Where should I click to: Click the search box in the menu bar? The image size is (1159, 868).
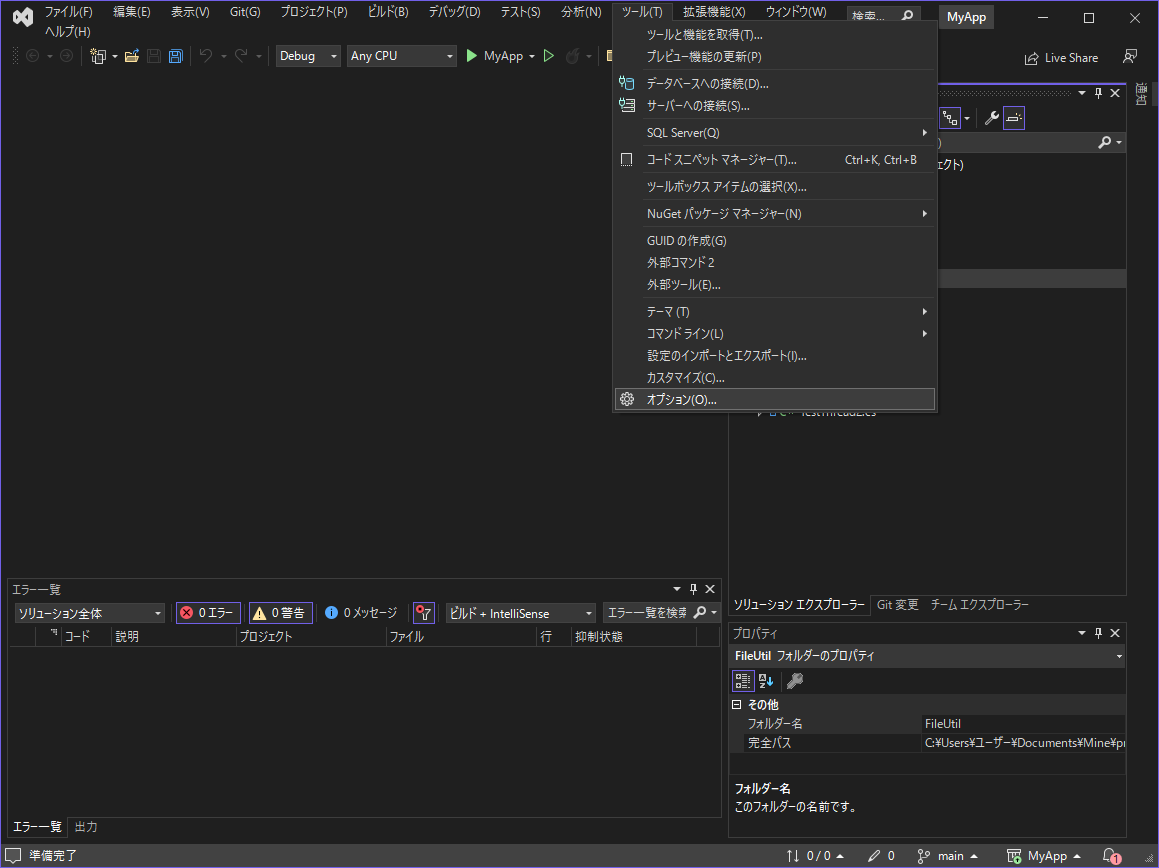(x=880, y=14)
